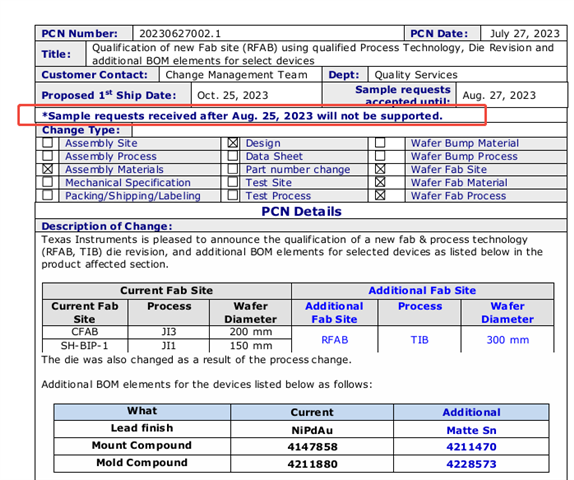Click the CFAB cell
574x480 pixels.
(x=85, y=332)
